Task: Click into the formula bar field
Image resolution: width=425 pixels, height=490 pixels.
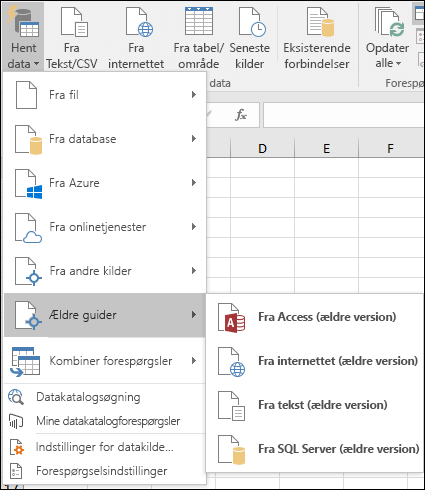Action: click(x=343, y=115)
